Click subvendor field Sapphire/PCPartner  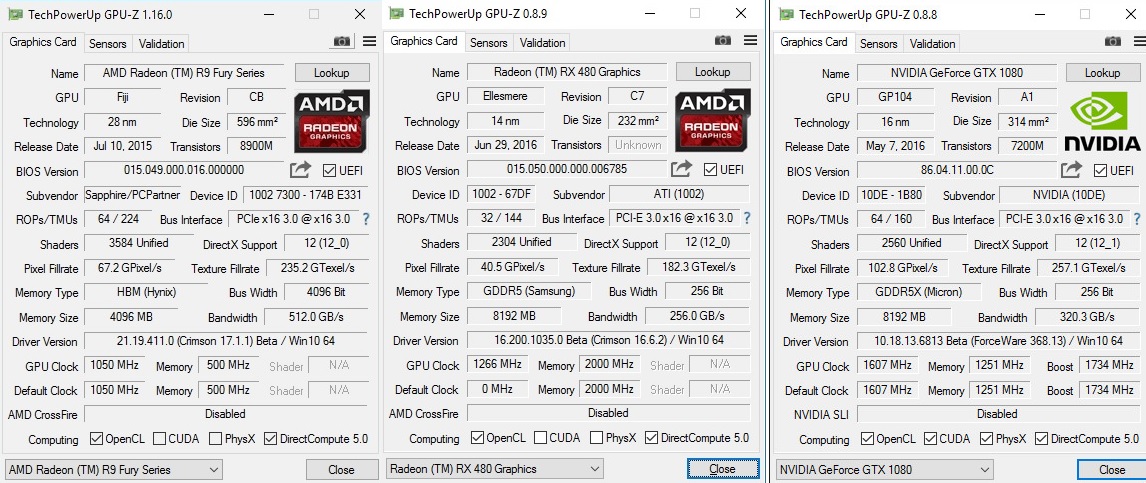coord(132,195)
